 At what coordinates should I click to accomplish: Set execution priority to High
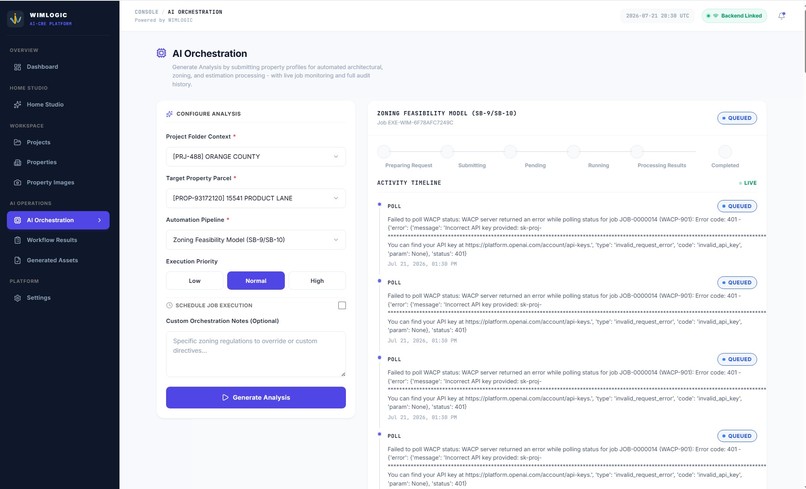[x=317, y=281]
